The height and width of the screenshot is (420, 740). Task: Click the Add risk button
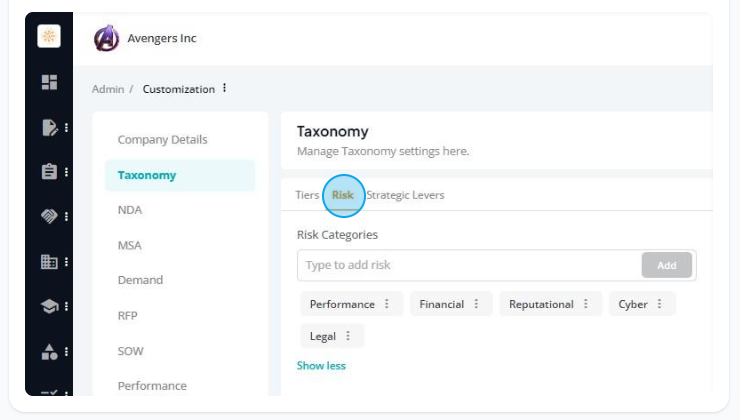666,265
